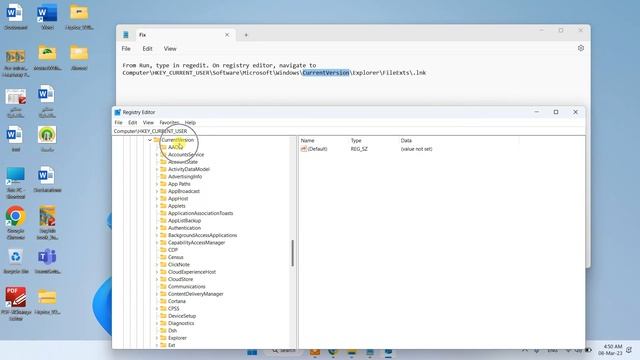Expand the Authentication key arrow
This screenshot has width=640, height=360.
157,228
